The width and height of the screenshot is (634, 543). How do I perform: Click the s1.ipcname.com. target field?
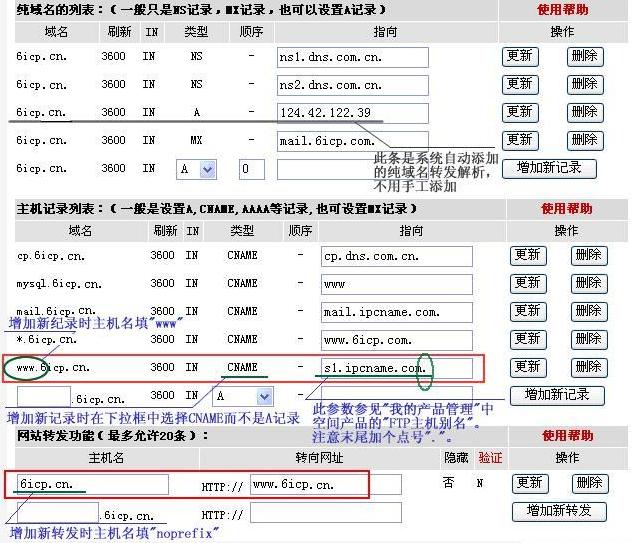coord(397,368)
